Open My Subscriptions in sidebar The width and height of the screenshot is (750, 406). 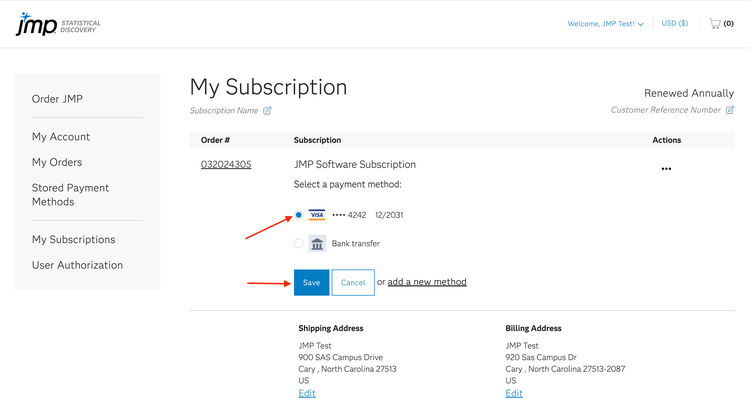74,239
